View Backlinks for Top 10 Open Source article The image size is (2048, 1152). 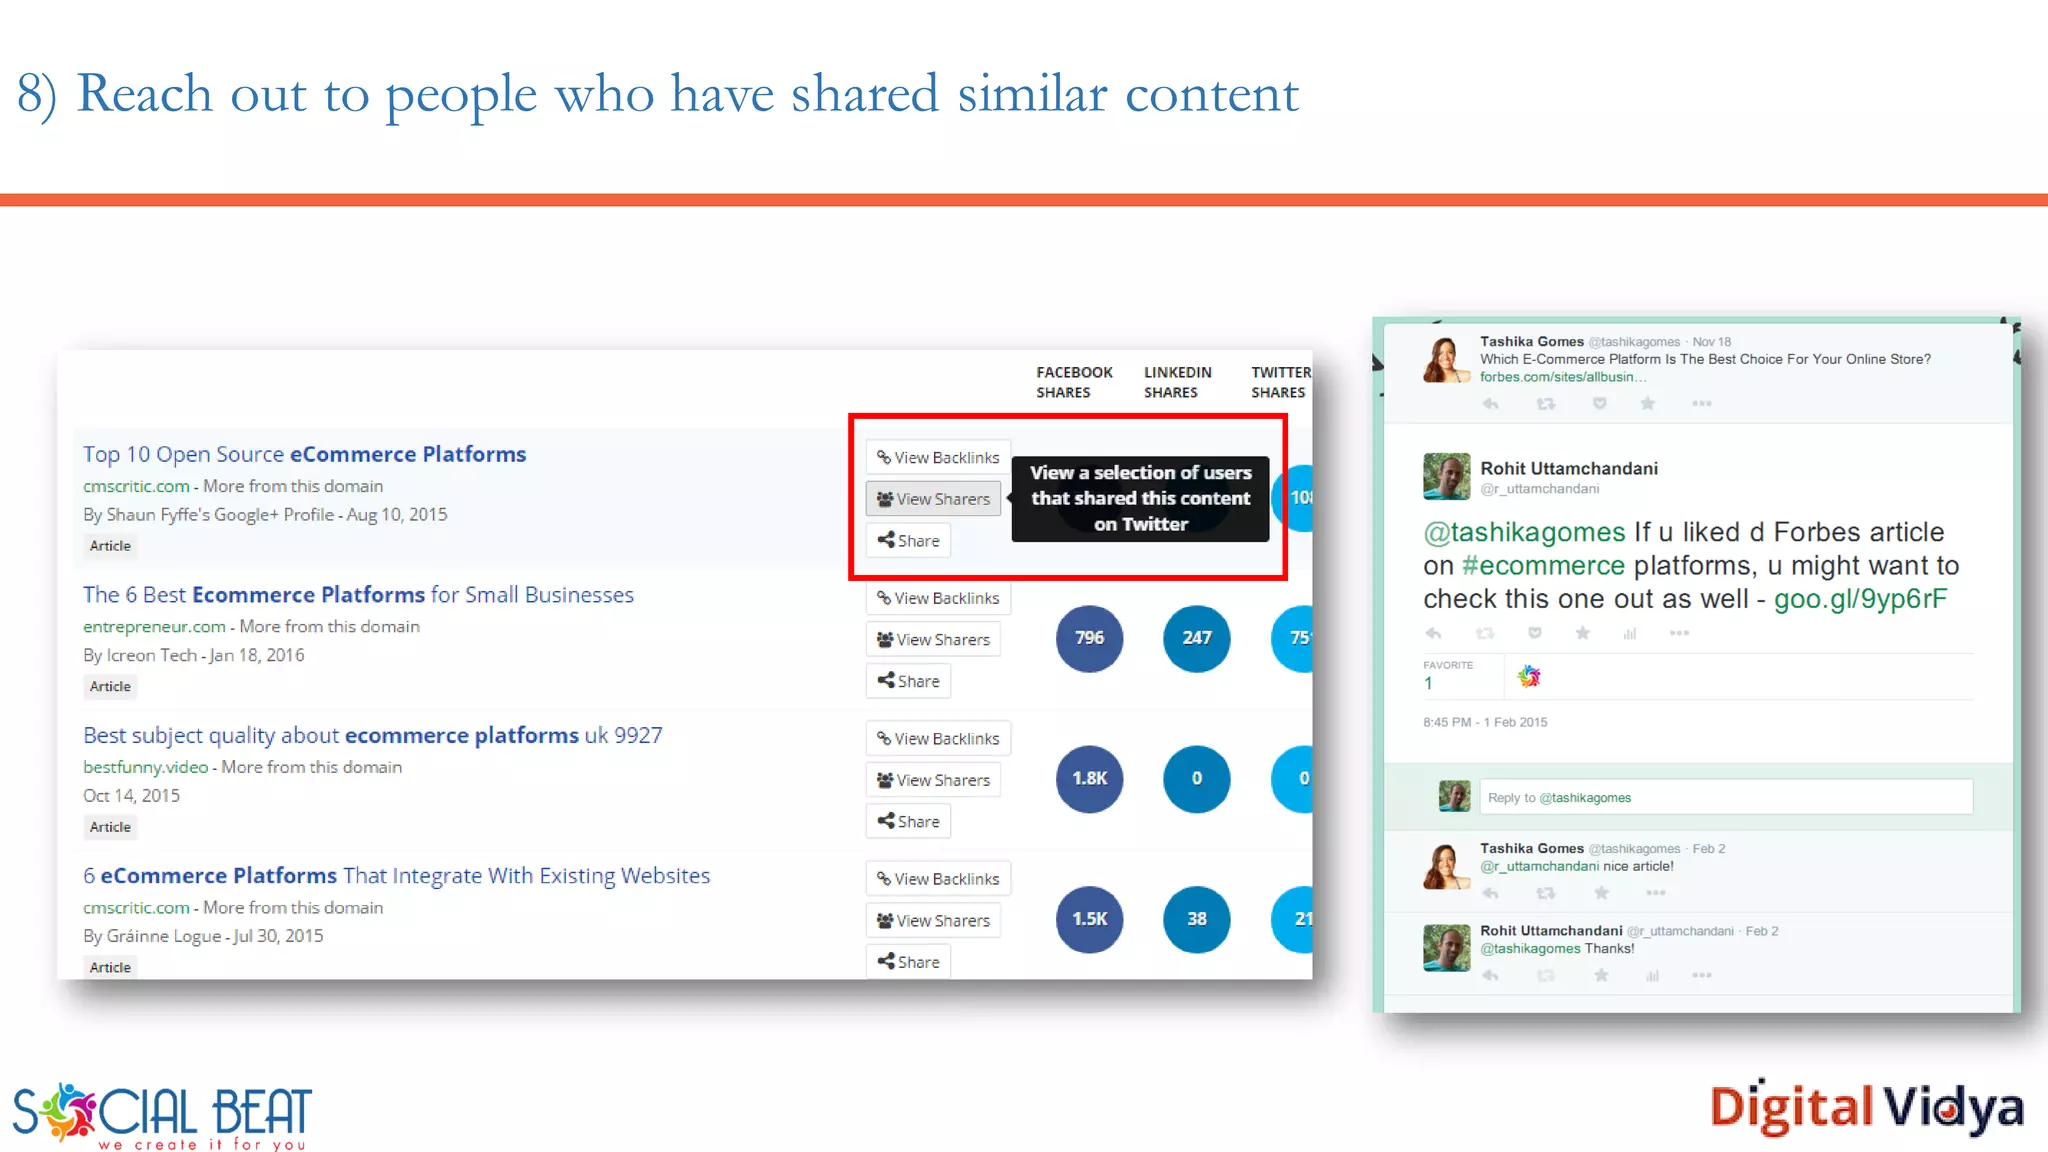[x=938, y=457]
